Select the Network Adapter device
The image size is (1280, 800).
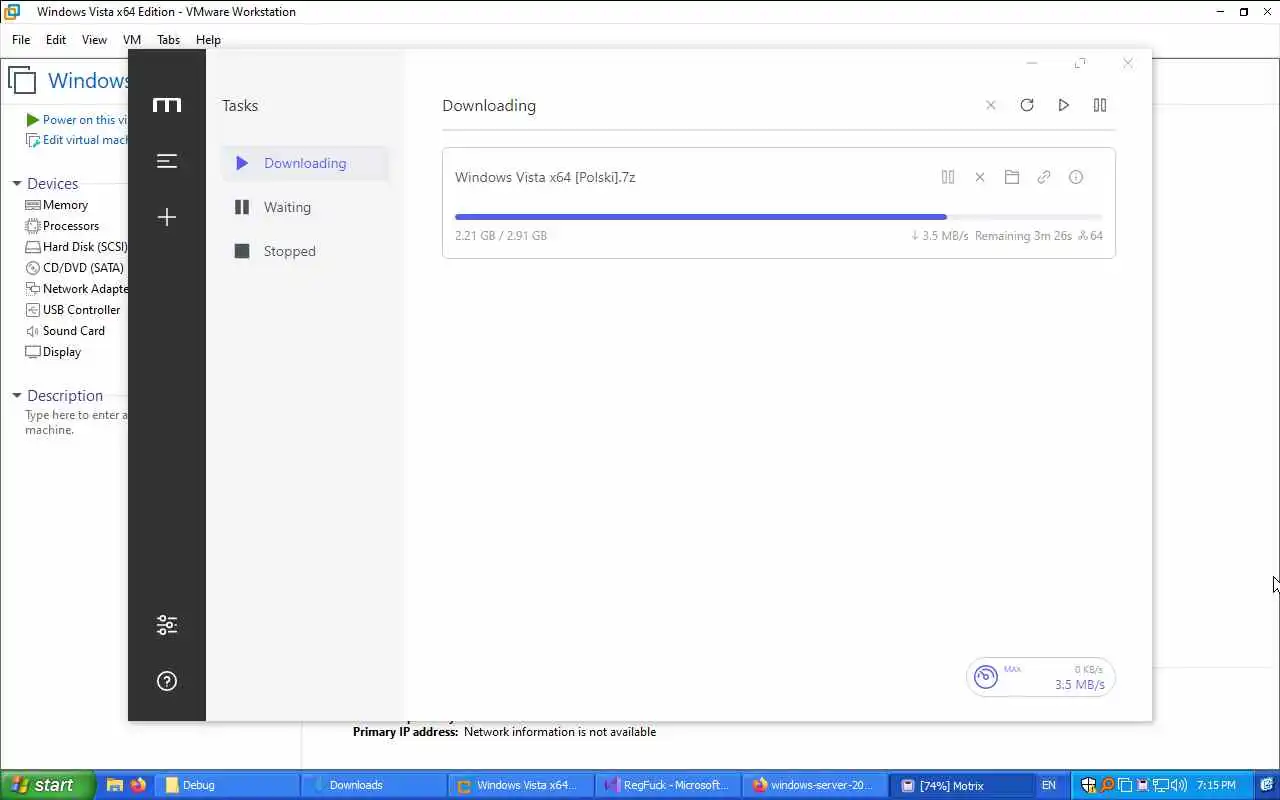pyautogui.click(x=76, y=289)
